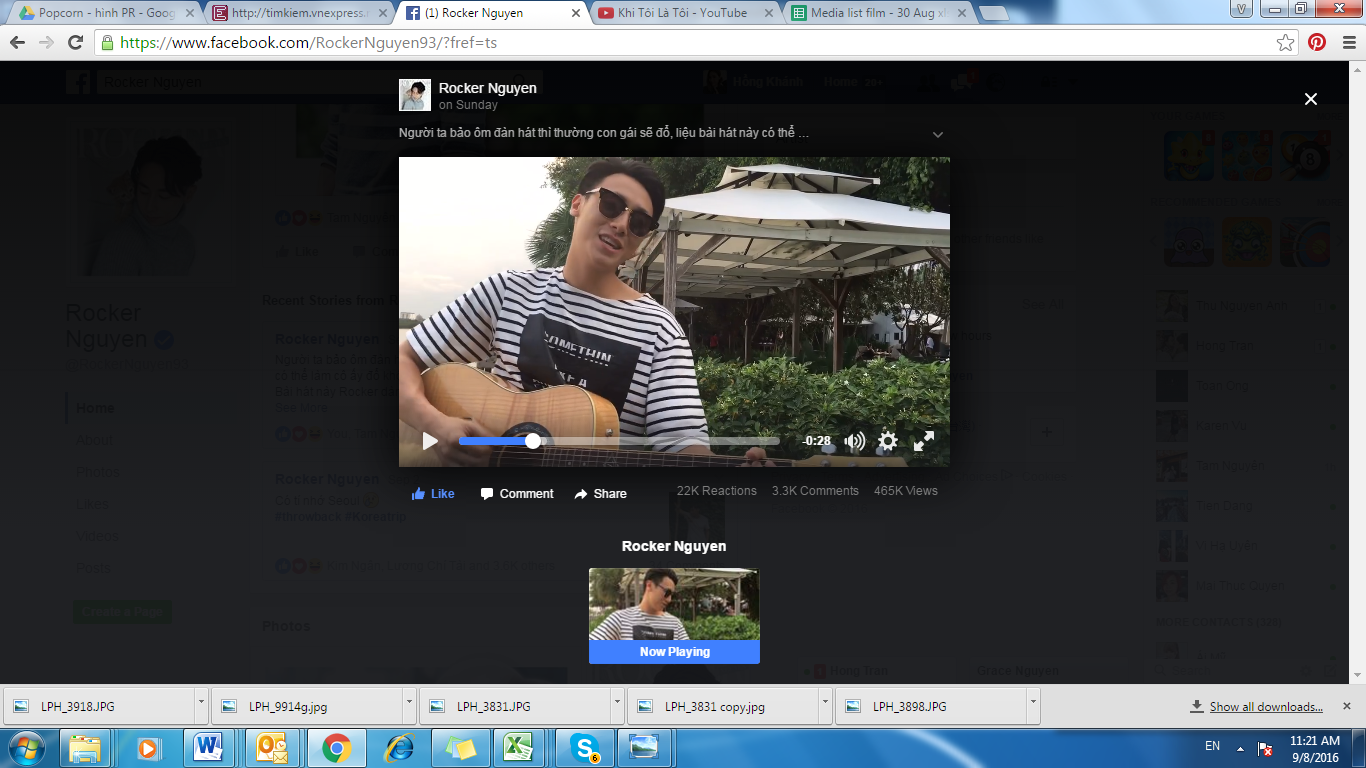Viewport: 1366px width, 768px height.
Task: Reload the page with the refresh icon
Action: click(x=75, y=43)
